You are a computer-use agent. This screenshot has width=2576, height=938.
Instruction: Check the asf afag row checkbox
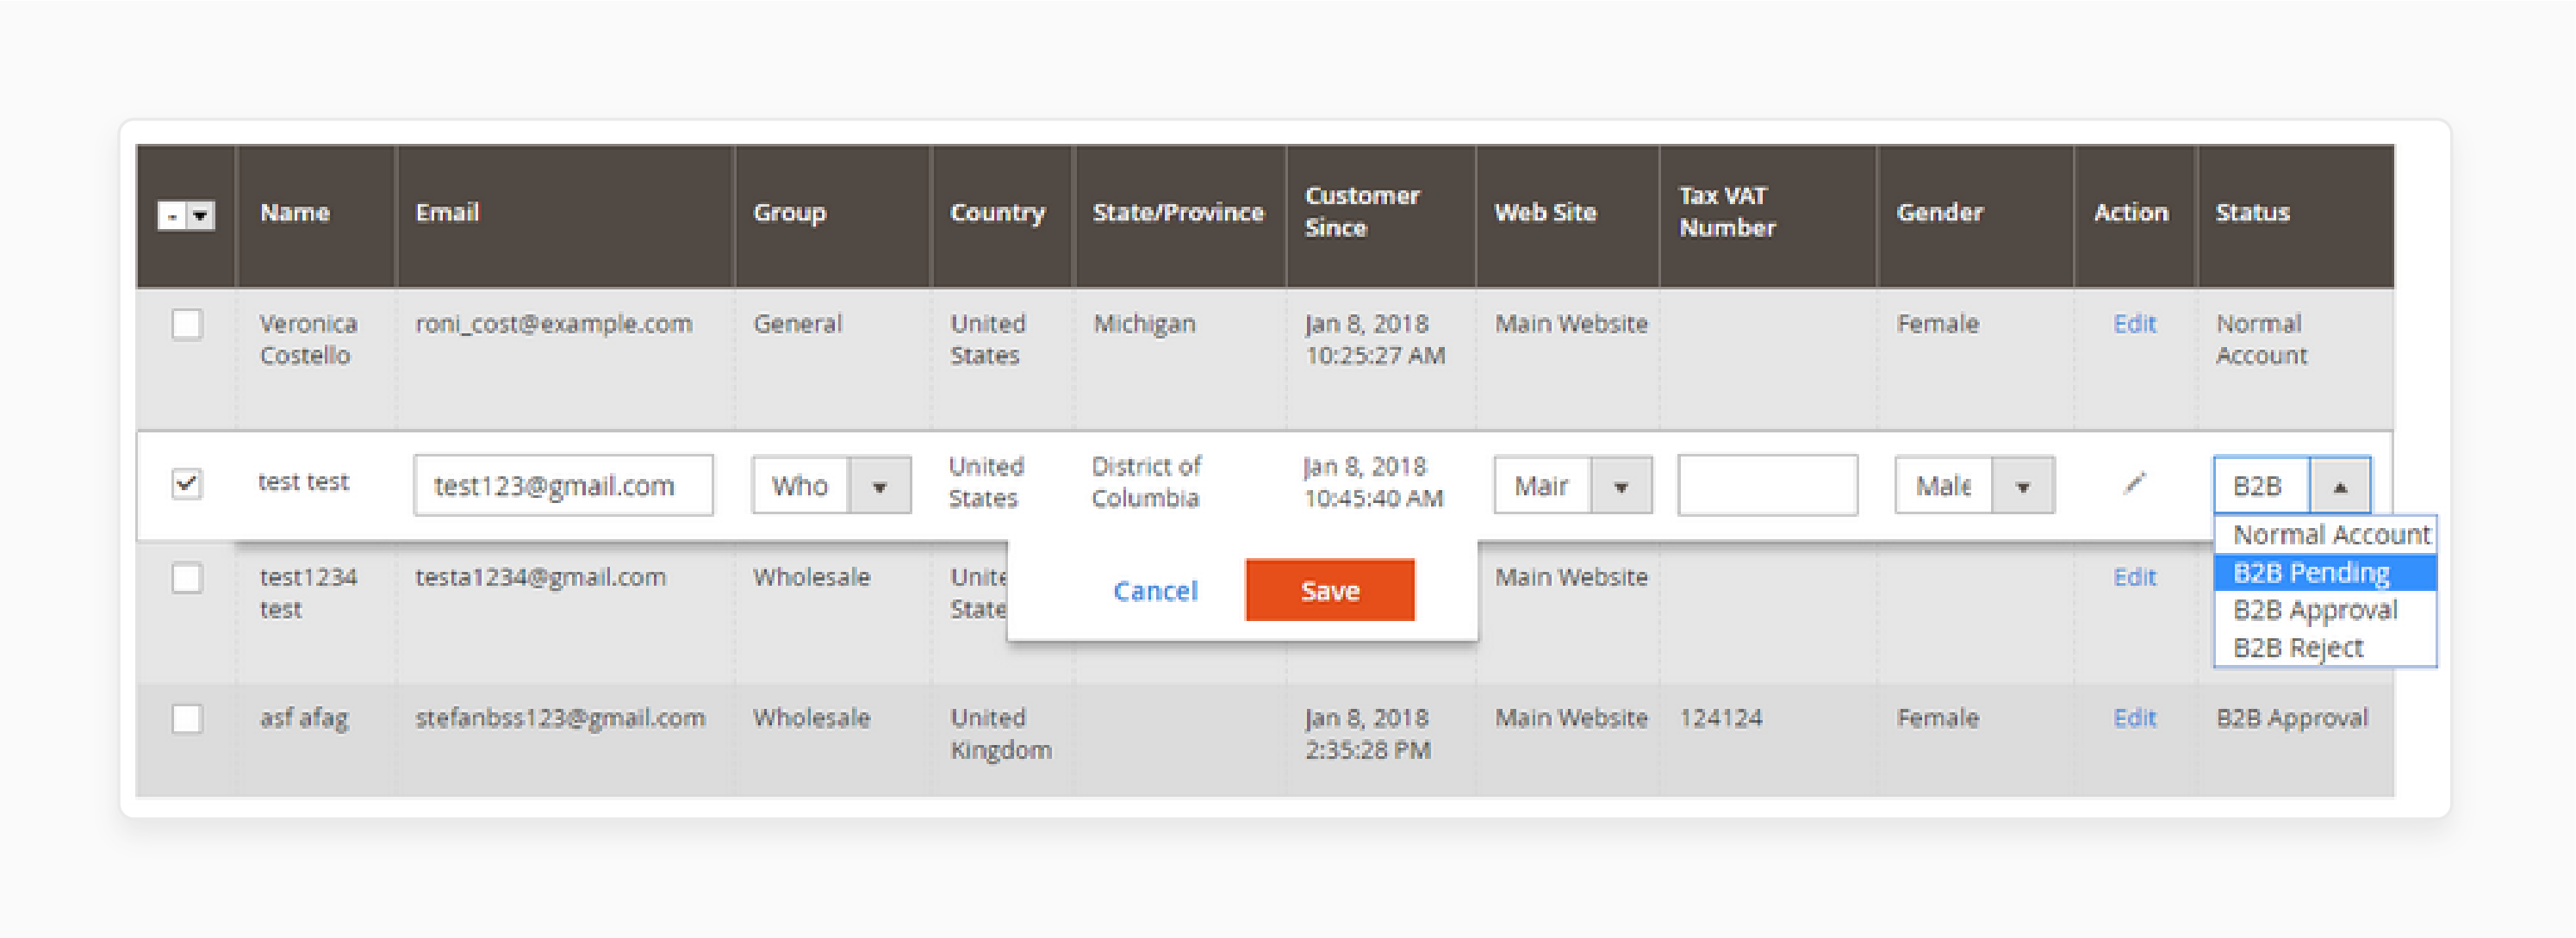coord(187,719)
